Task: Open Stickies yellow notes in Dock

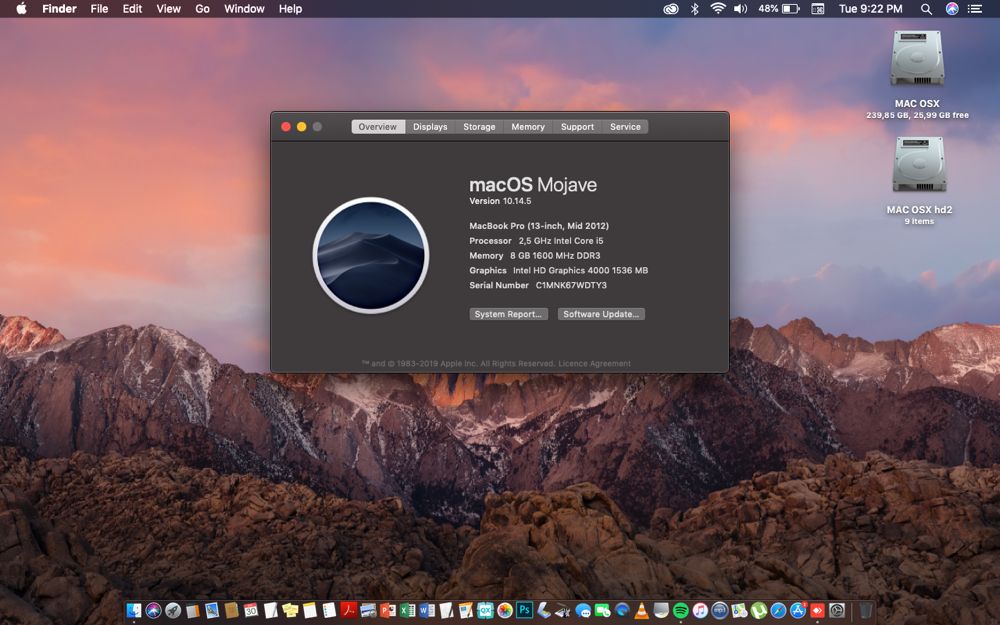Action: click(x=290, y=610)
